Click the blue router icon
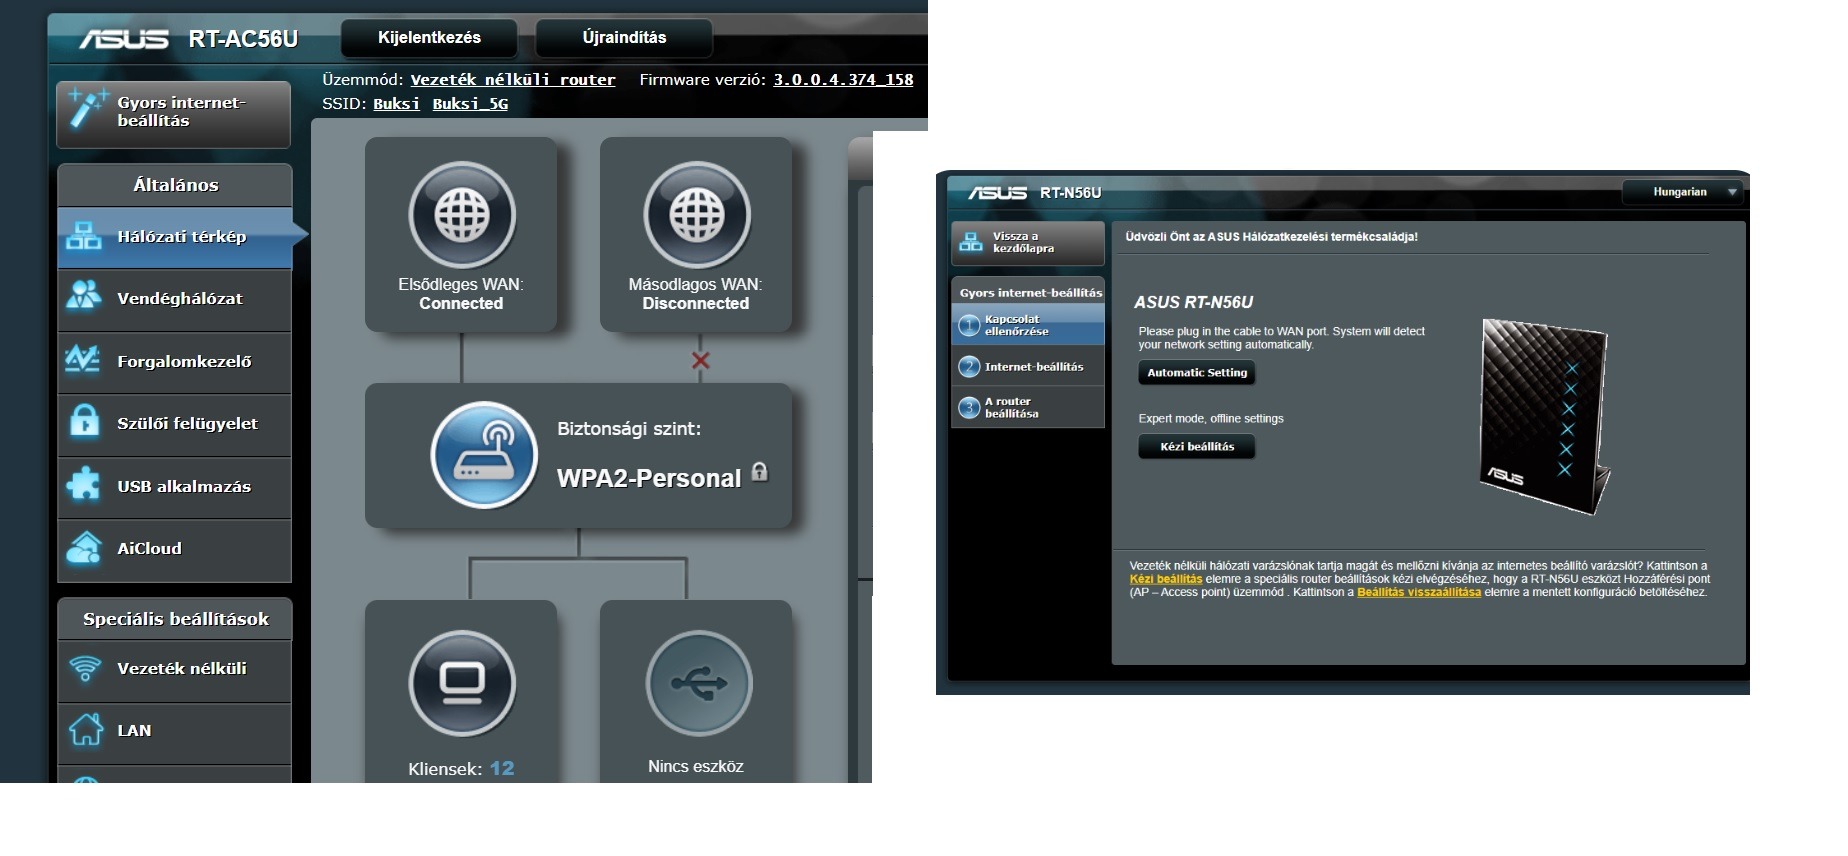This screenshot has height=856, width=1848. (485, 455)
